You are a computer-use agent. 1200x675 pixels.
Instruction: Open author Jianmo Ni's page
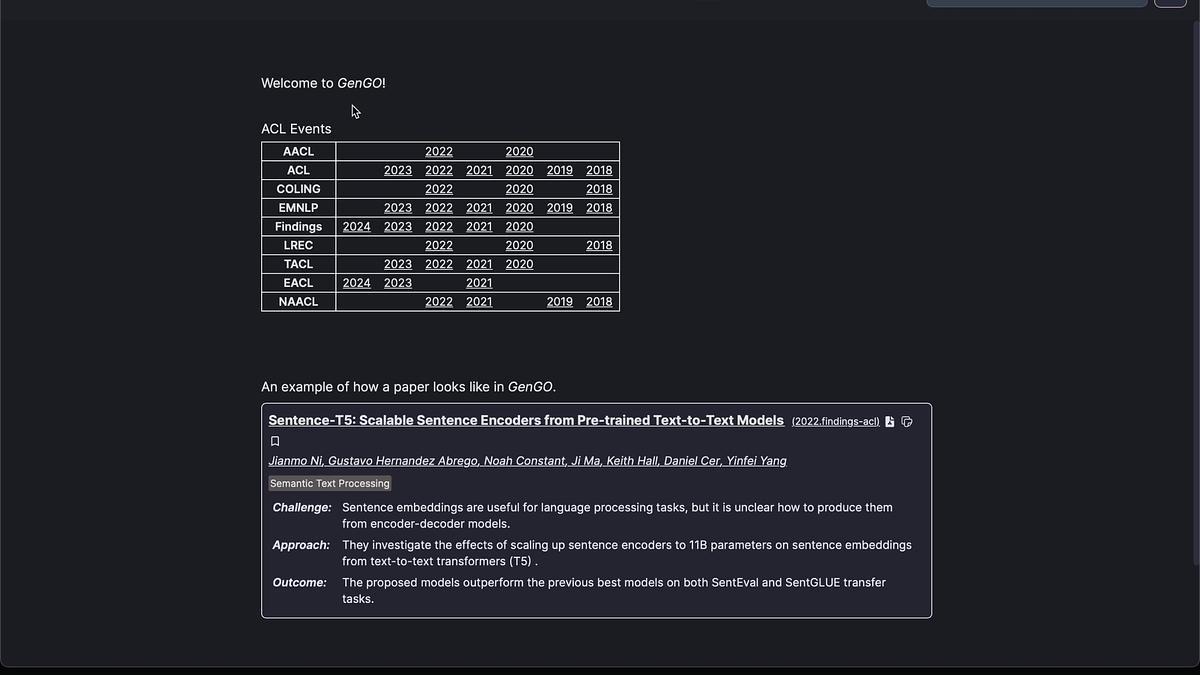tap(295, 461)
